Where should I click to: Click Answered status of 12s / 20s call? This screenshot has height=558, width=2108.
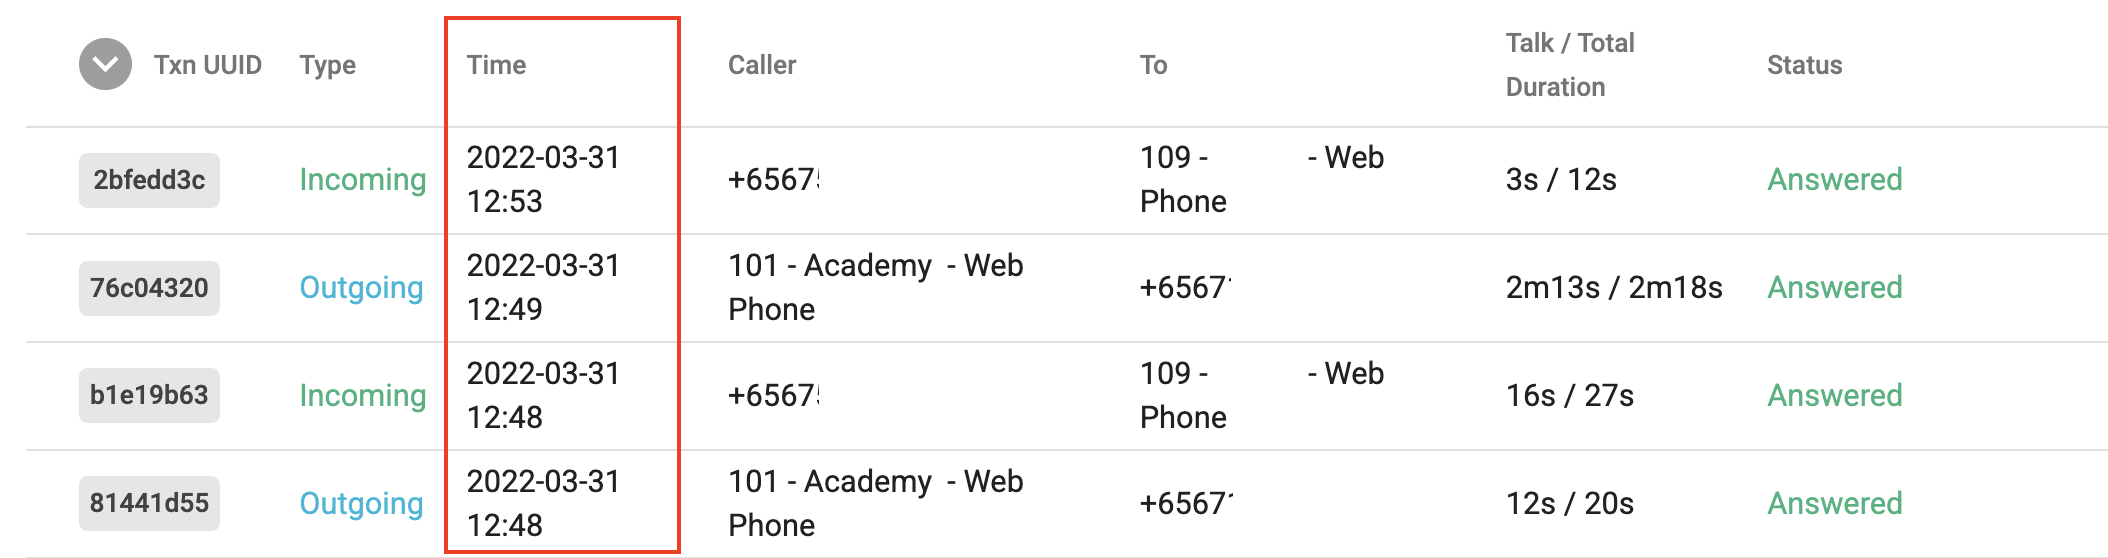pos(1834,503)
